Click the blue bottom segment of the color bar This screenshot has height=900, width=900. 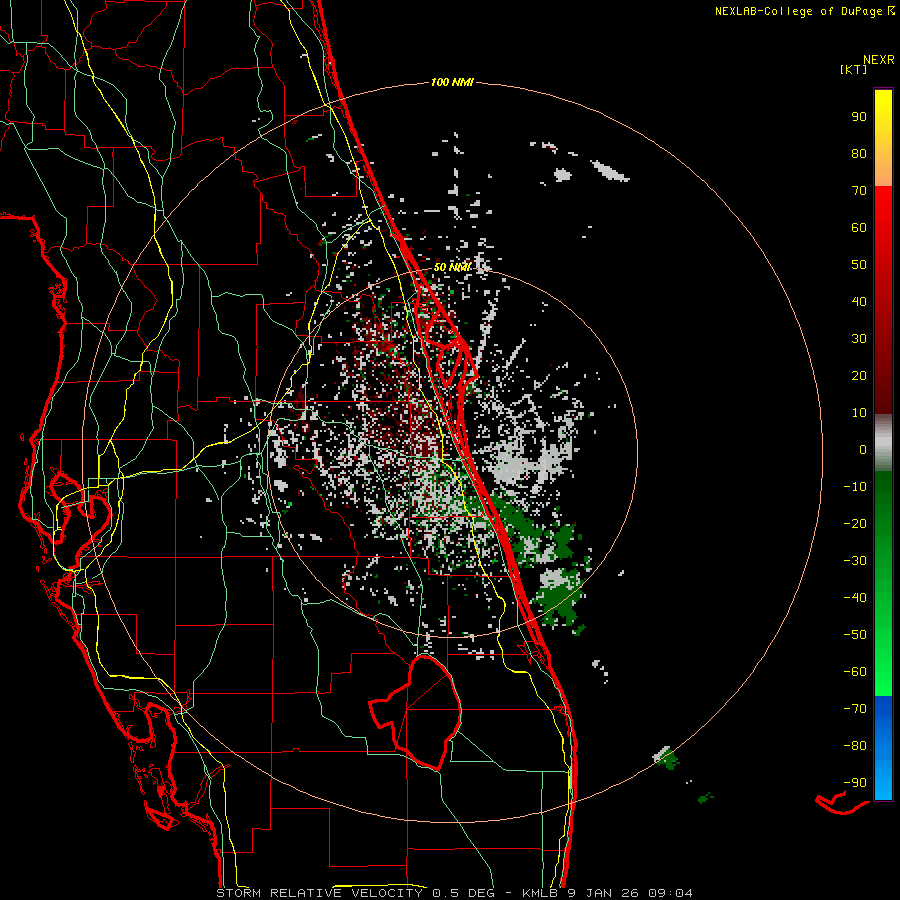pos(883,748)
